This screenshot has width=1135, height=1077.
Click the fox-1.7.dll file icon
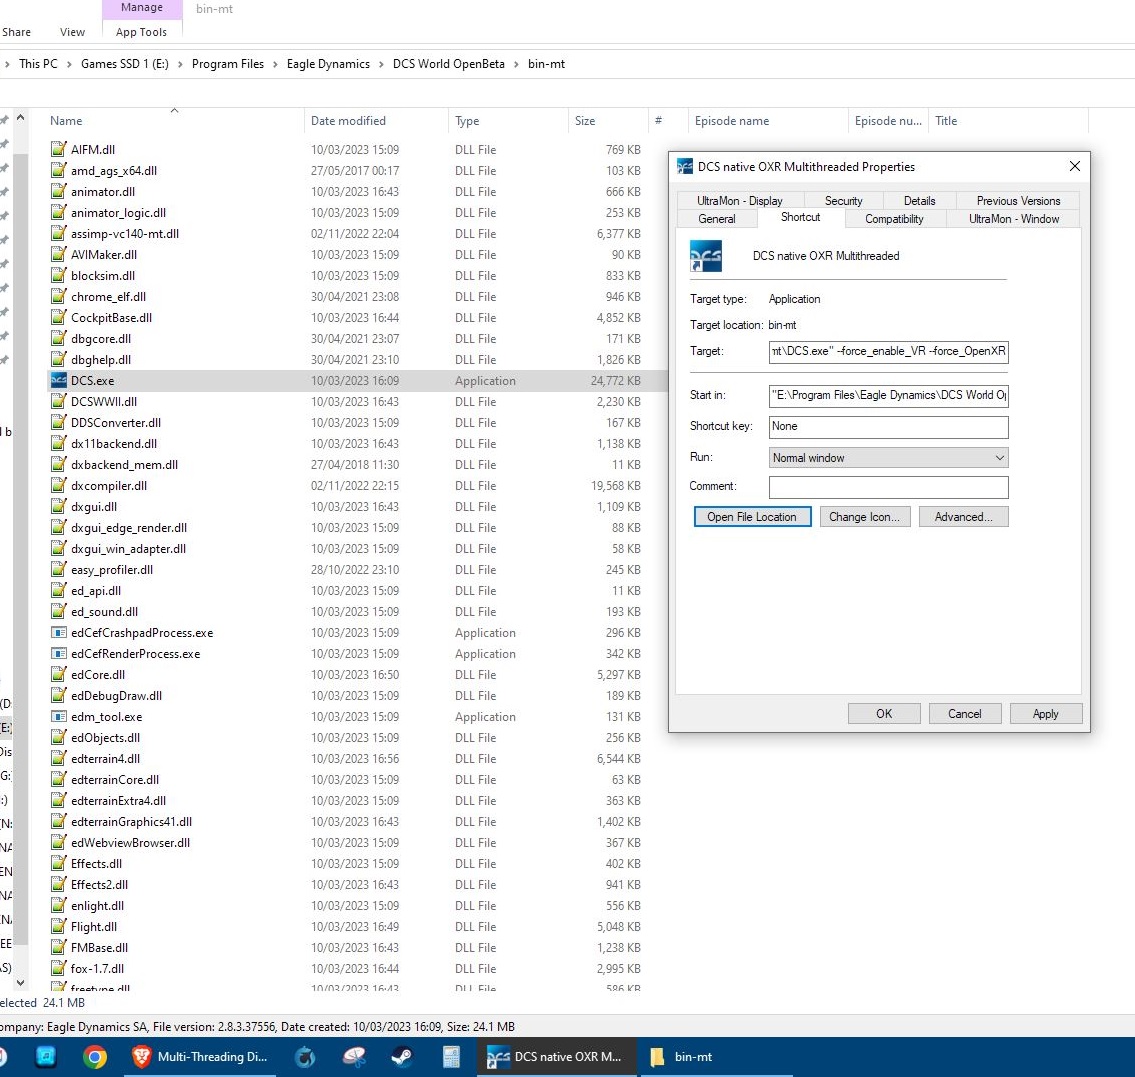pyautogui.click(x=59, y=968)
